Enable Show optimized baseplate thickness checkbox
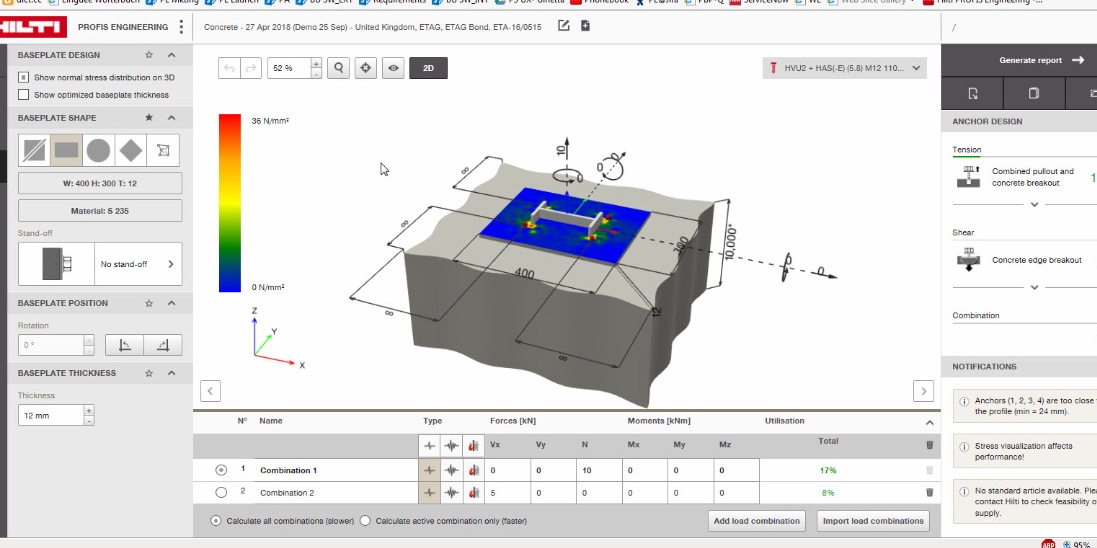Viewport: 1097px width, 548px height. click(x=24, y=95)
